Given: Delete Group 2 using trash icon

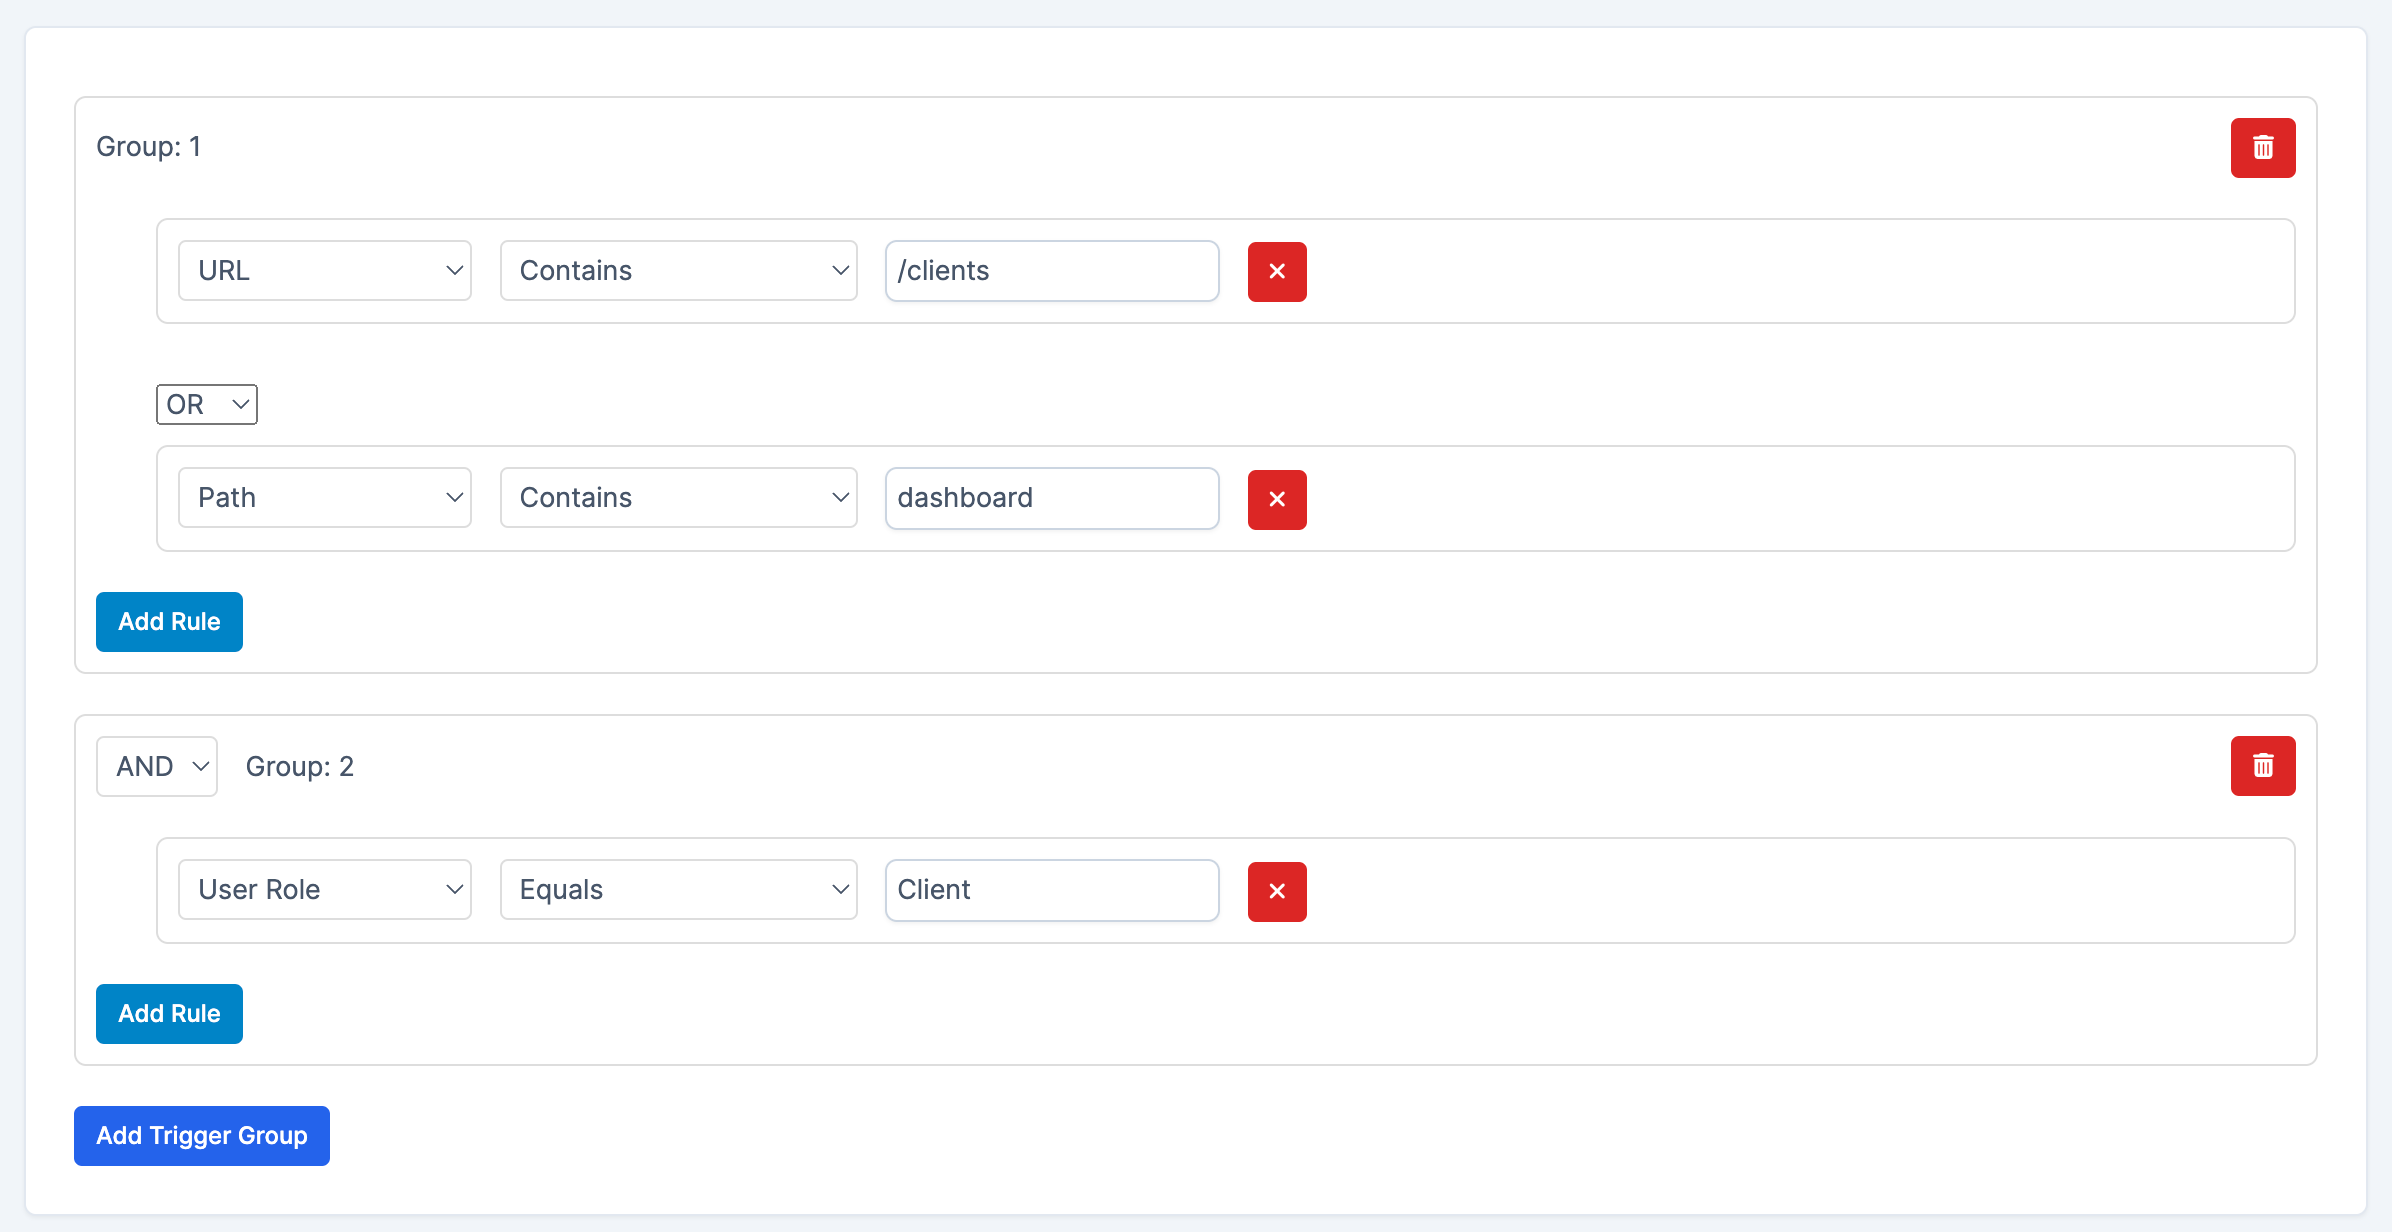Looking at the screenshot, I should tap(2262, 766).
